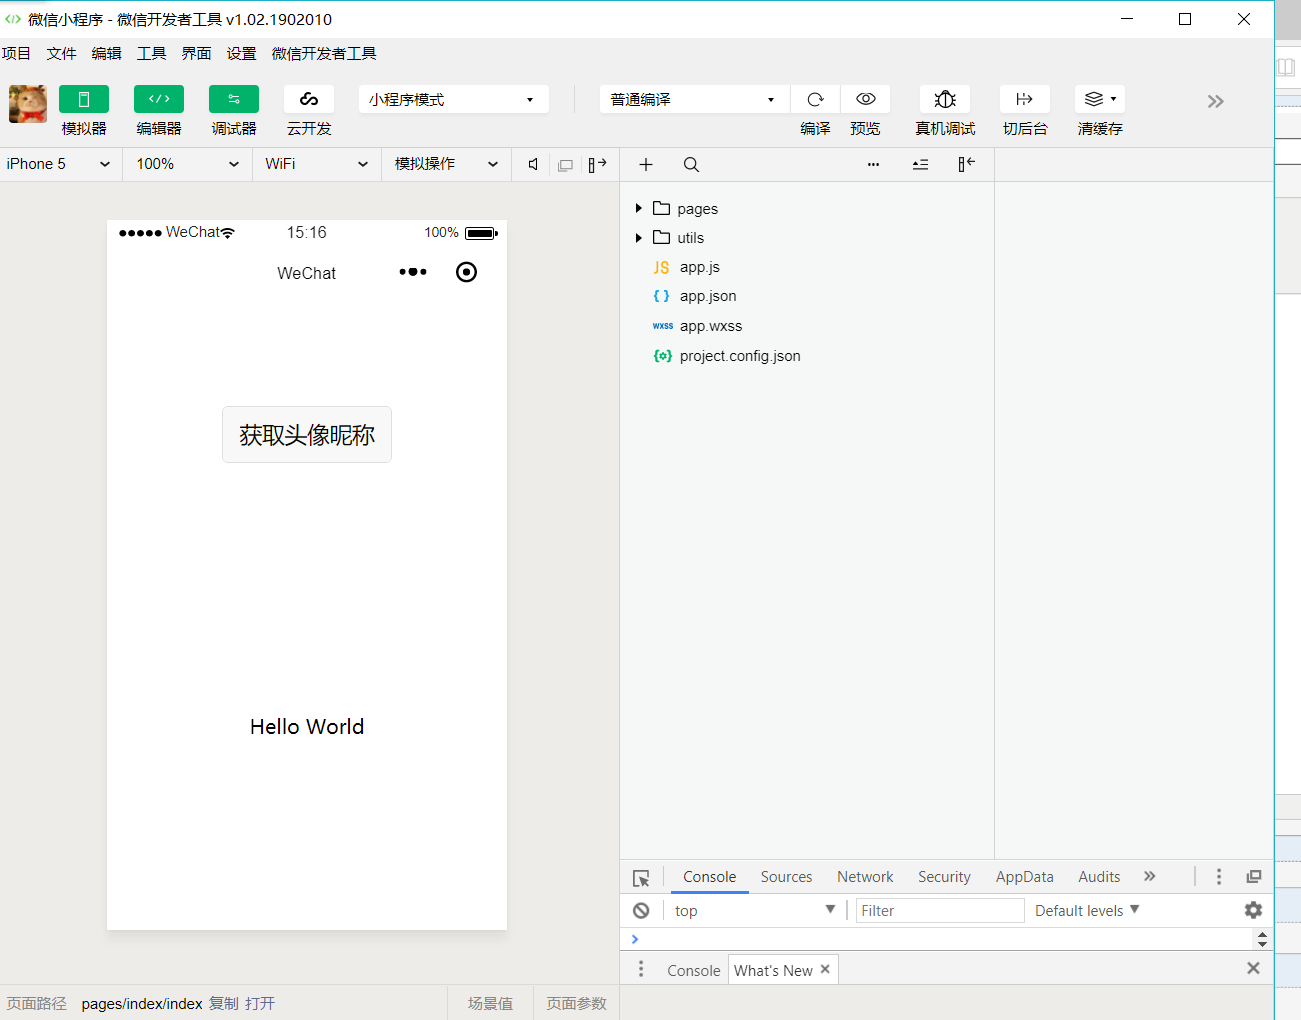The image size is (1301, 1020).
Task: Open devtools vertical-dots customize menu
Action: click(x=1218, y=877)
